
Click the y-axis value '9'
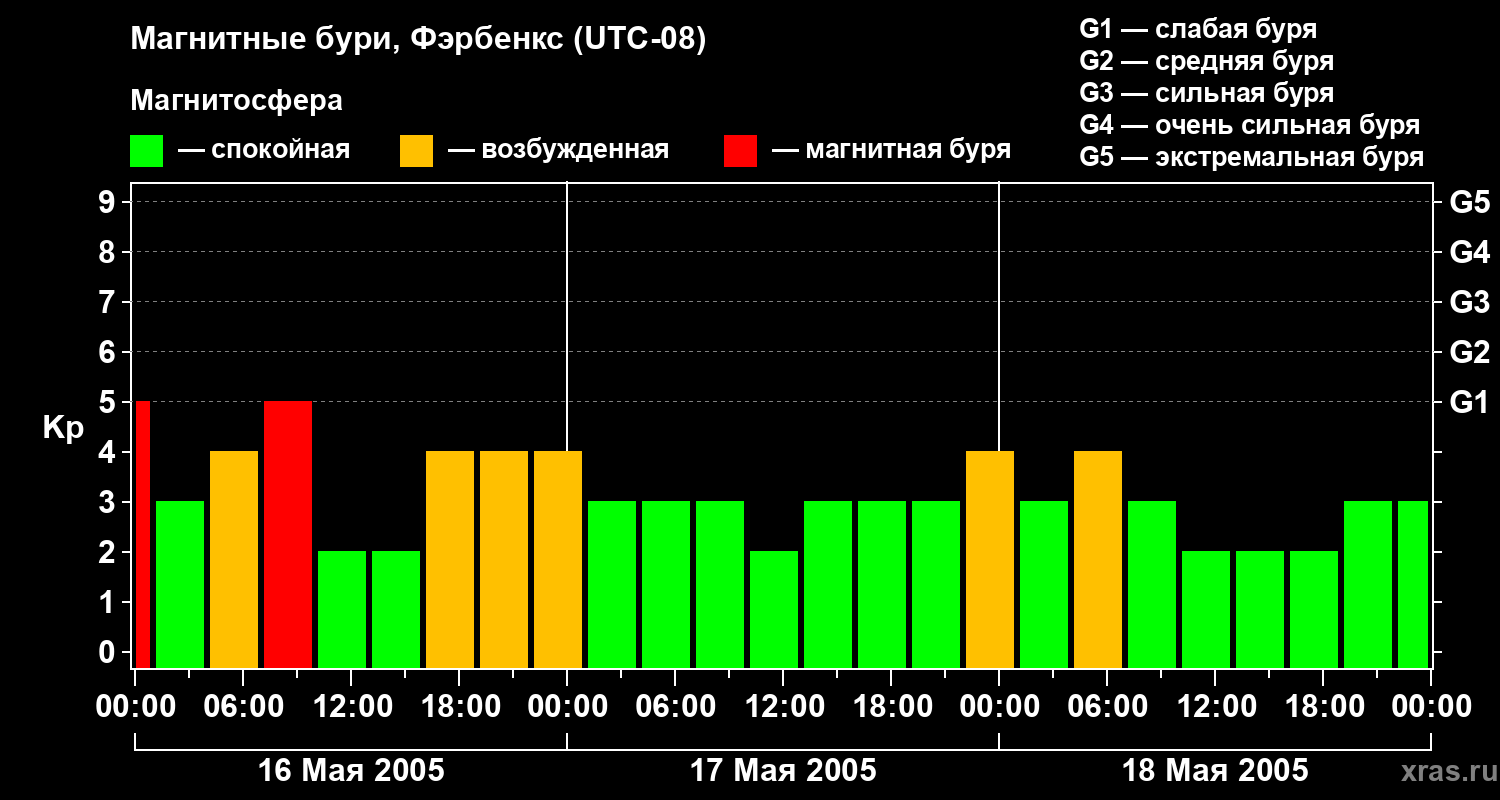(x=109, y=202)
